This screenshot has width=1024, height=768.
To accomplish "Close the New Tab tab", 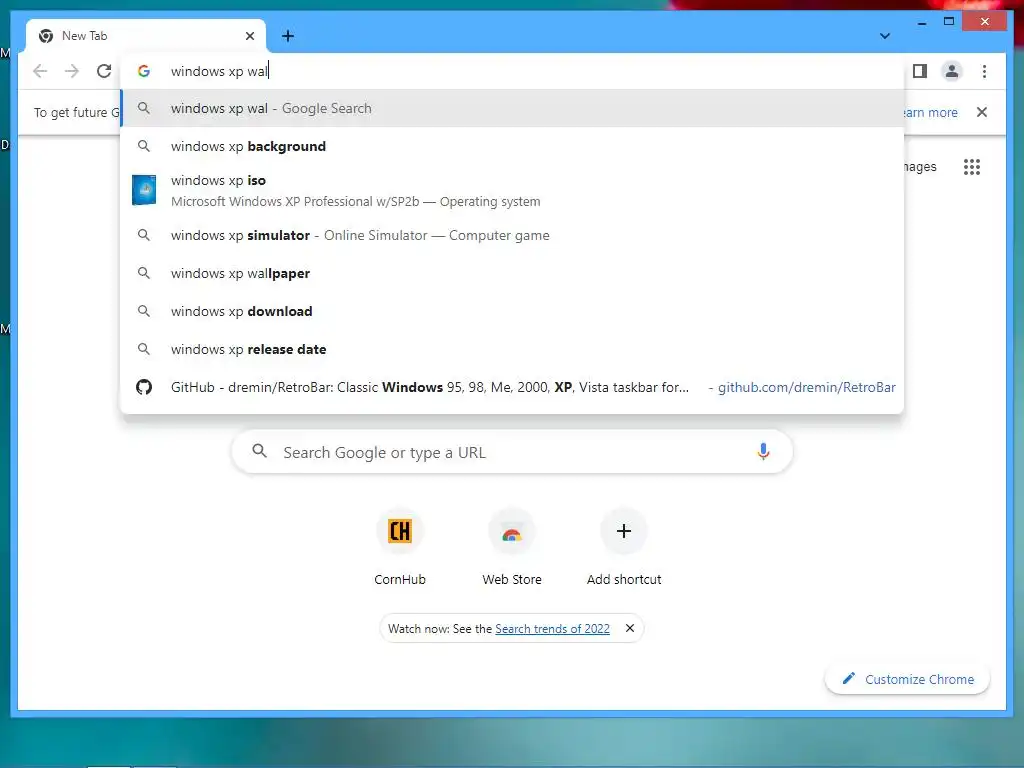I will point(249,36).
